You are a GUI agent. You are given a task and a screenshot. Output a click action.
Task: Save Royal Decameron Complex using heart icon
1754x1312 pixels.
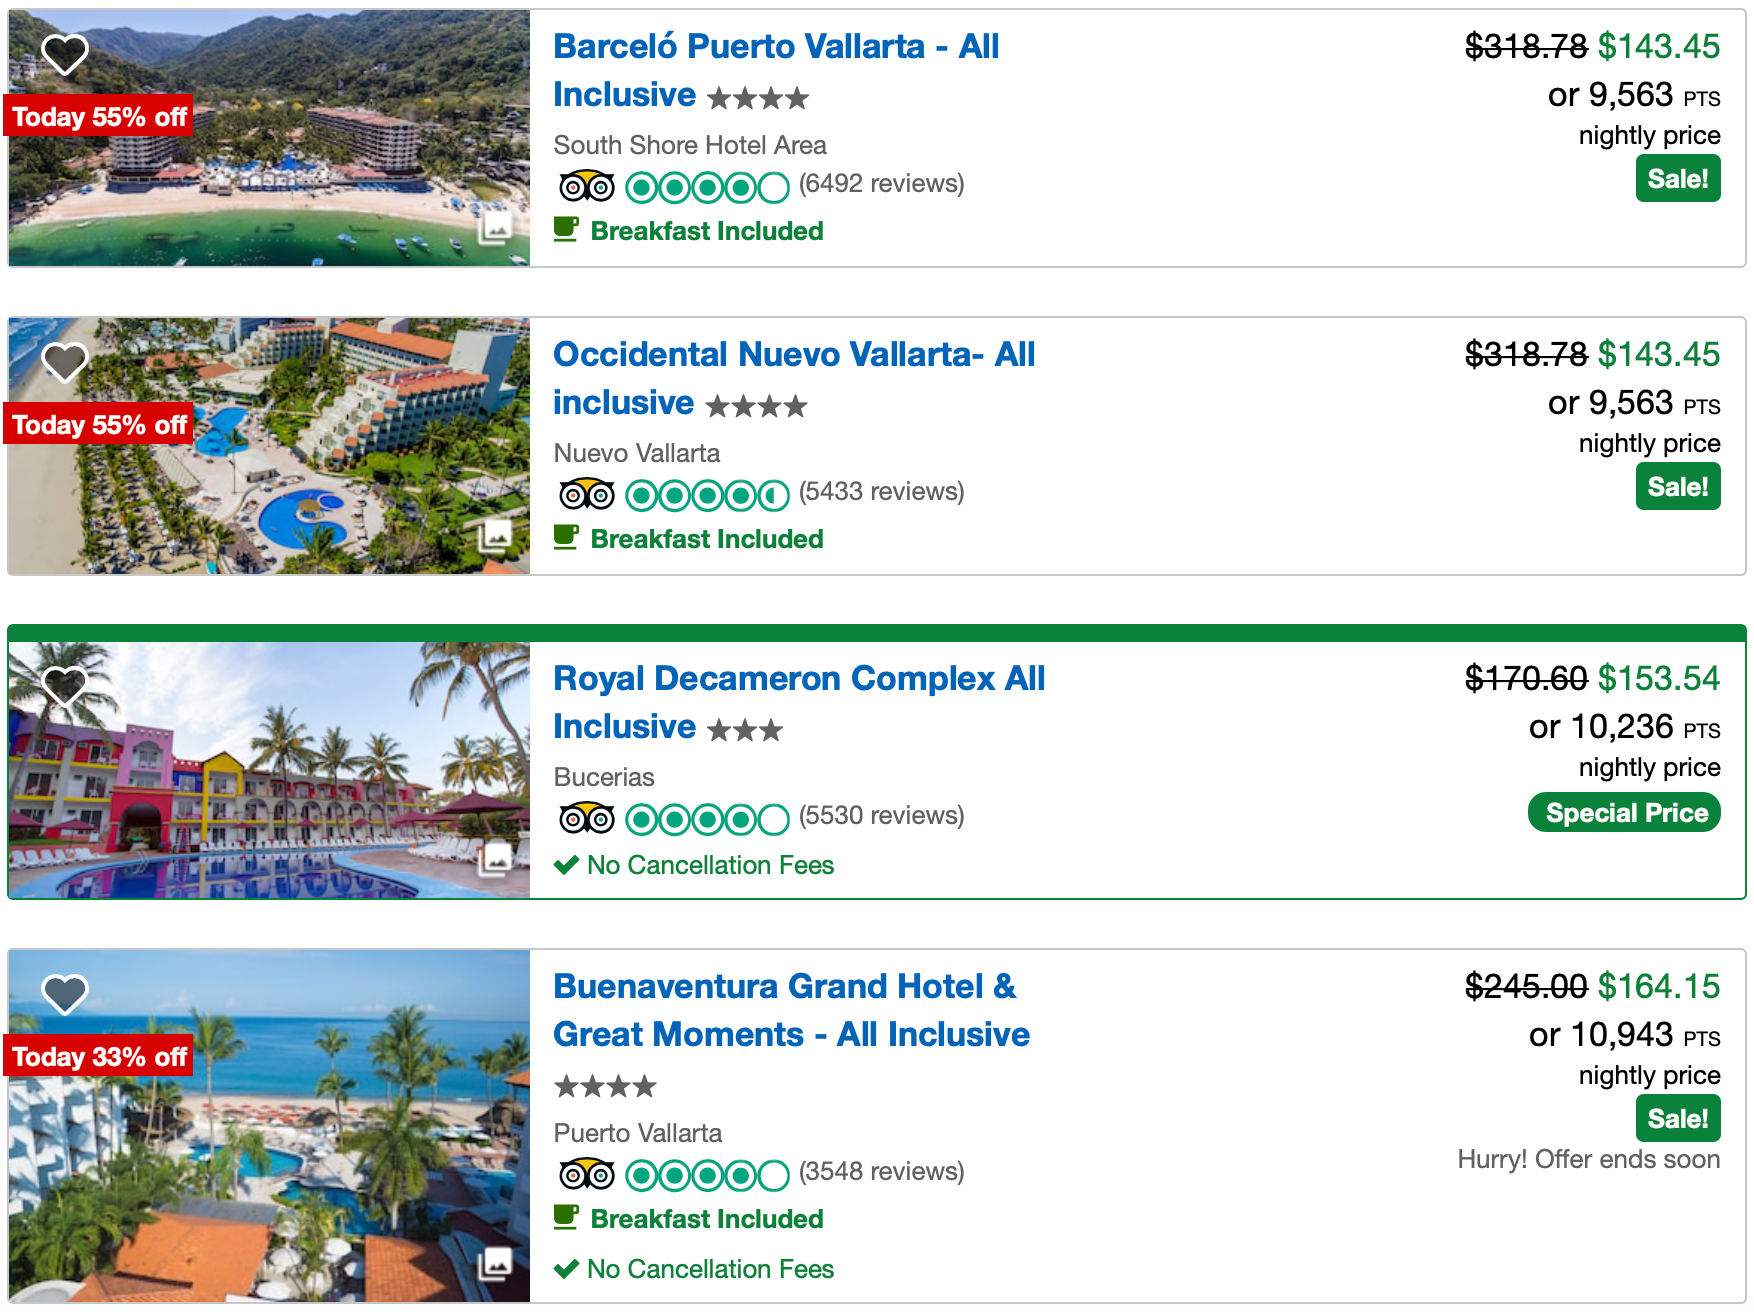(x=65, y=686)
